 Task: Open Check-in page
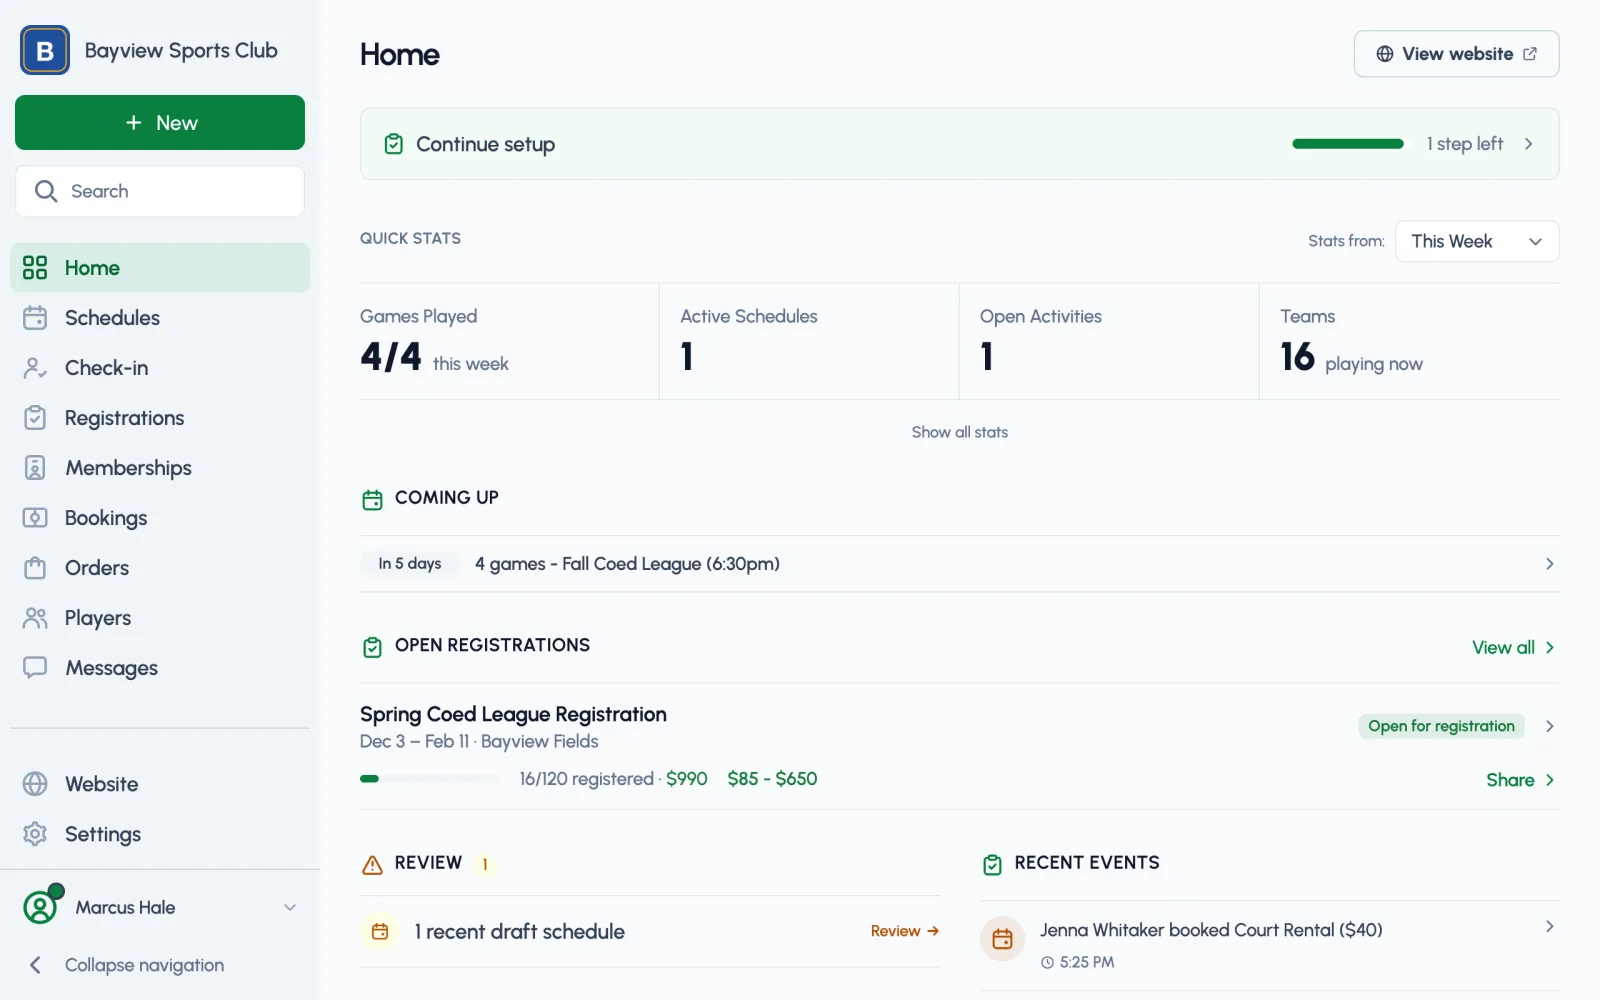[x=160, y=368]
